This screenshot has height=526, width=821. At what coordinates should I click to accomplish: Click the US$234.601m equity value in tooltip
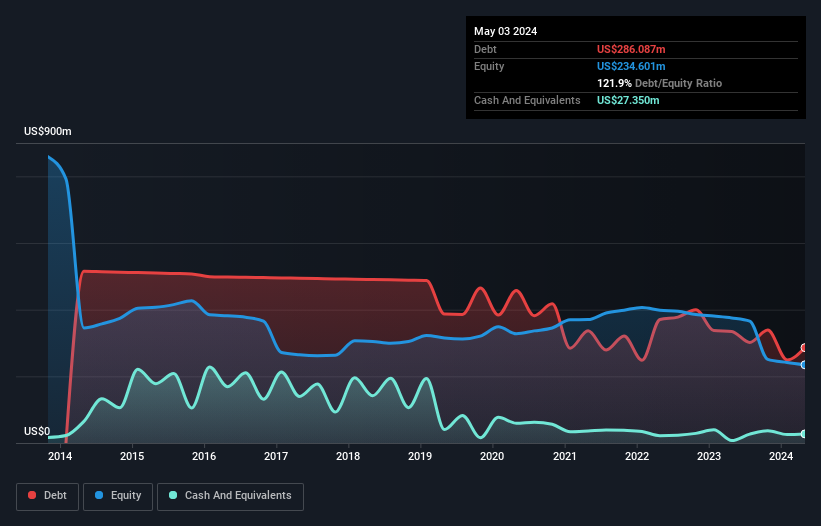pyautogui.click(x=631, y=66)
